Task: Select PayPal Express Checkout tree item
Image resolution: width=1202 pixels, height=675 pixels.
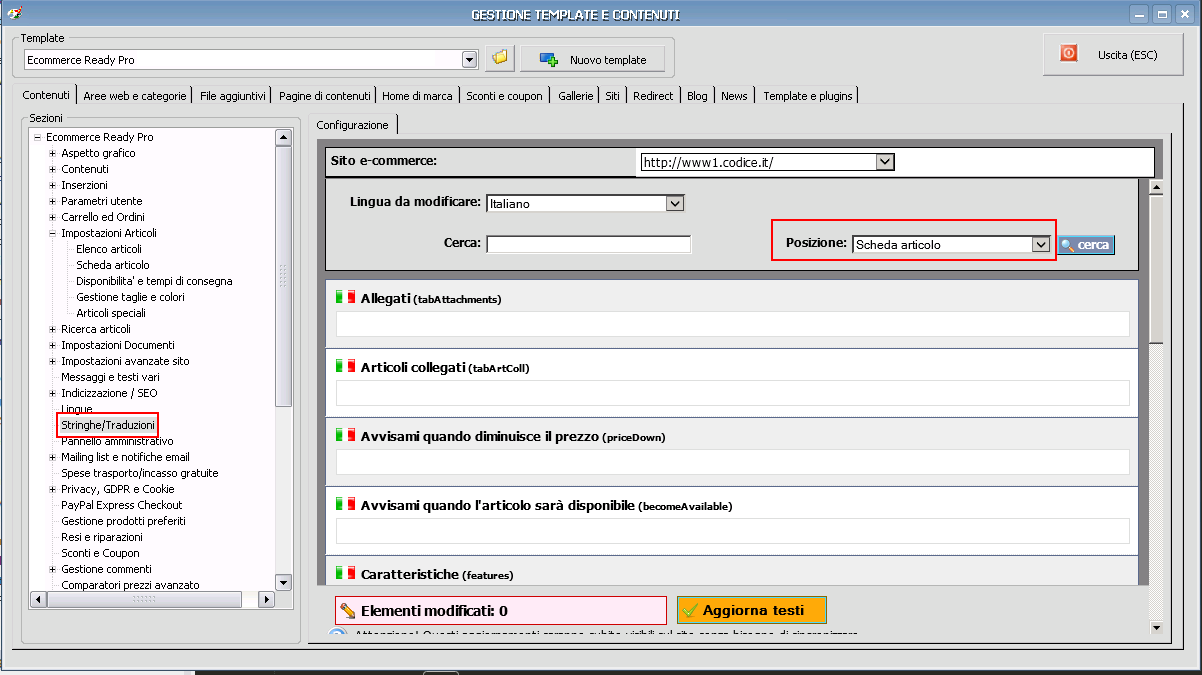Action: [x=122, y=505]
